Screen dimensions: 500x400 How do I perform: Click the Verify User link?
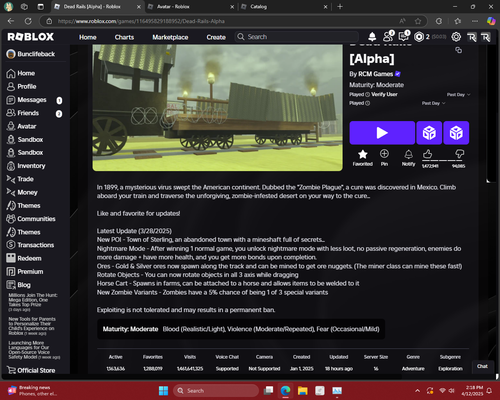pos(384,94)
